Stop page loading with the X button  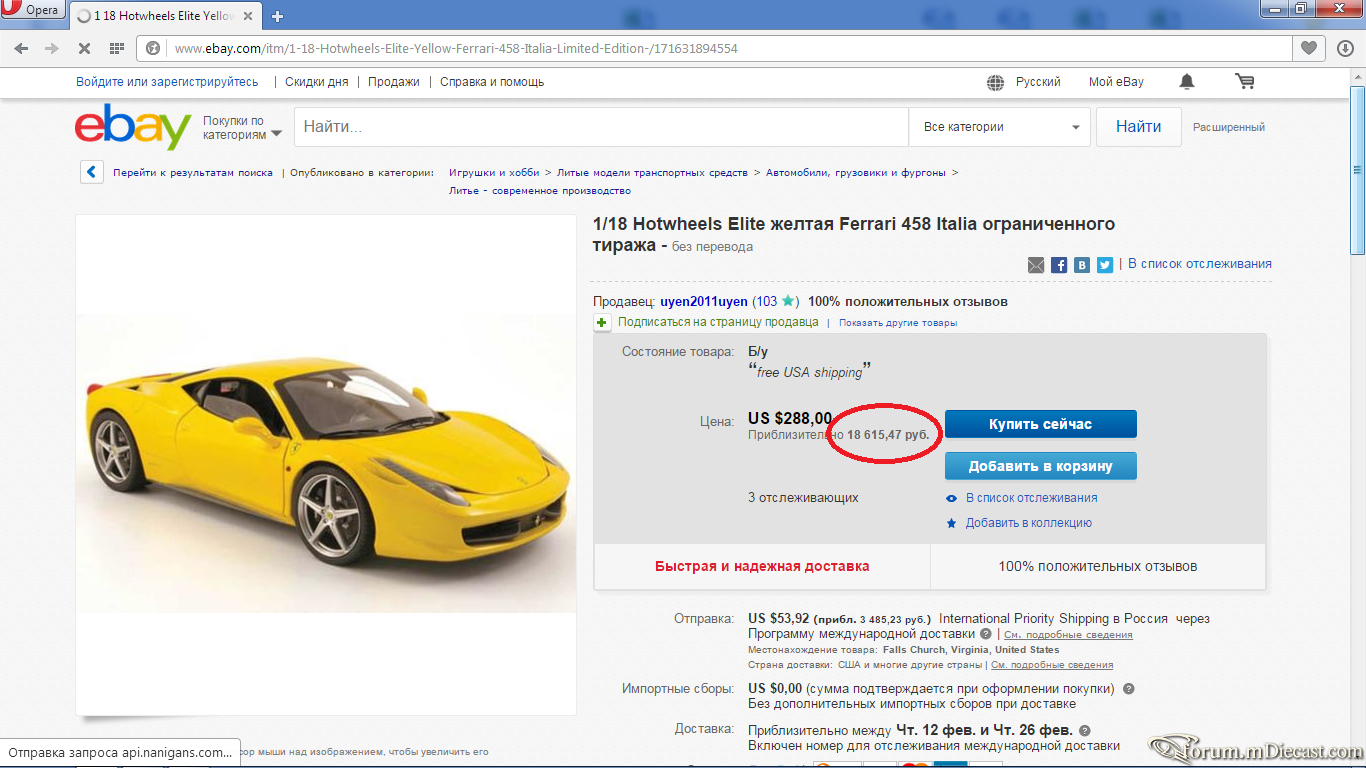84,48
